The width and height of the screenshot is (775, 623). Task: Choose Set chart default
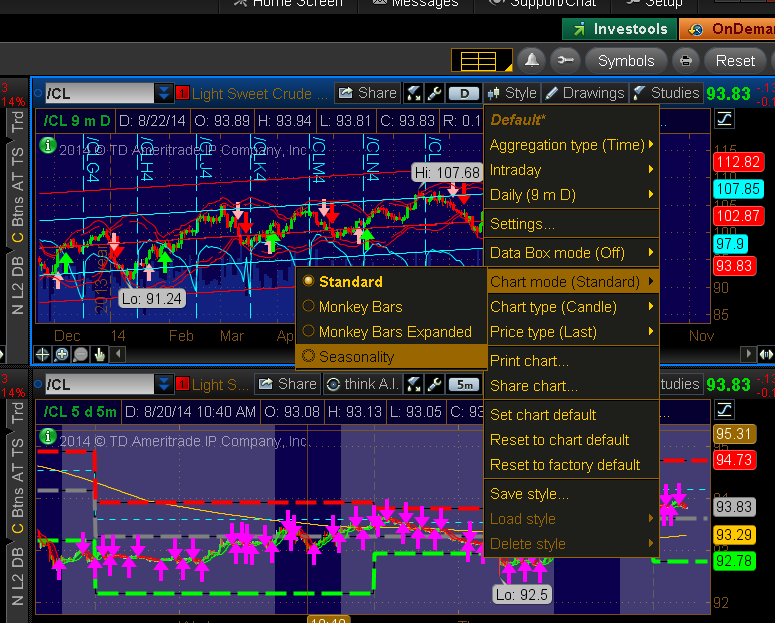pos(571,415)
